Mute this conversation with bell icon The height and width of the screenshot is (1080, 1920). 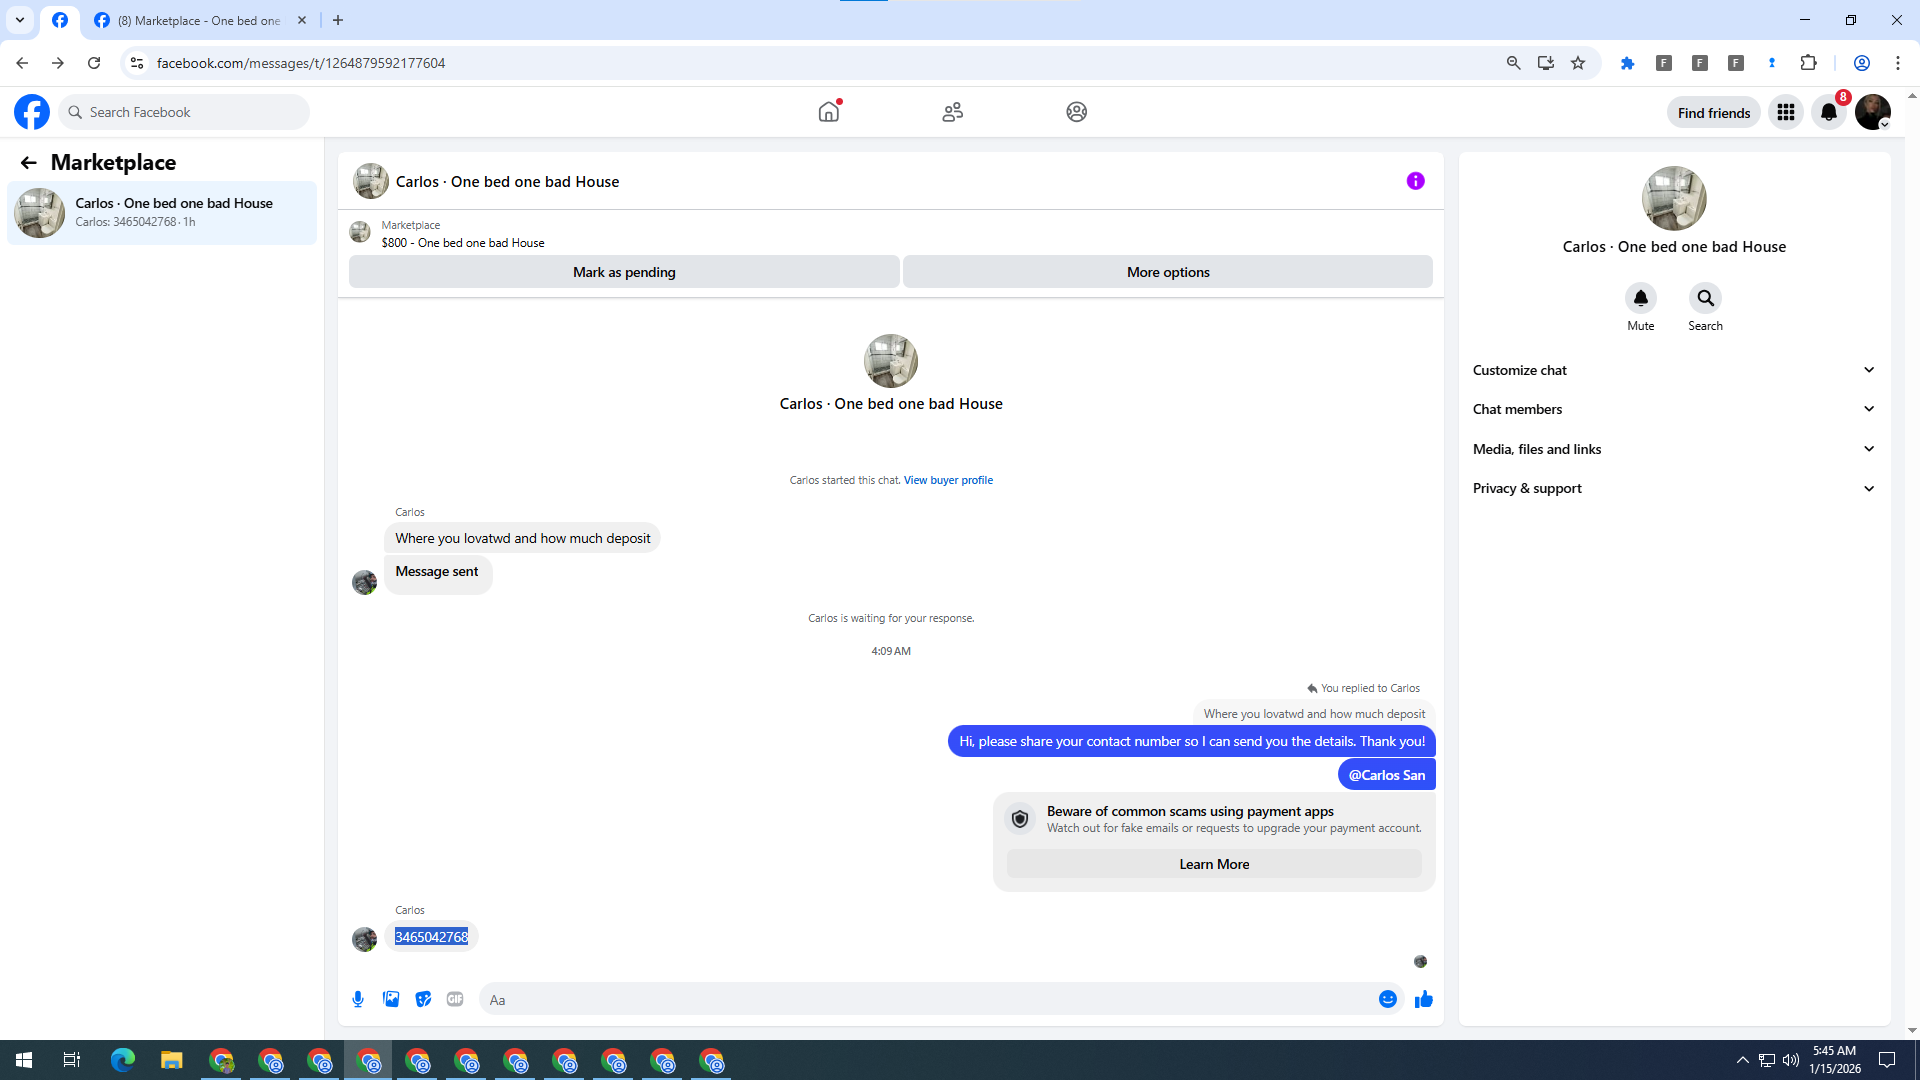(x=1640, y=298)
